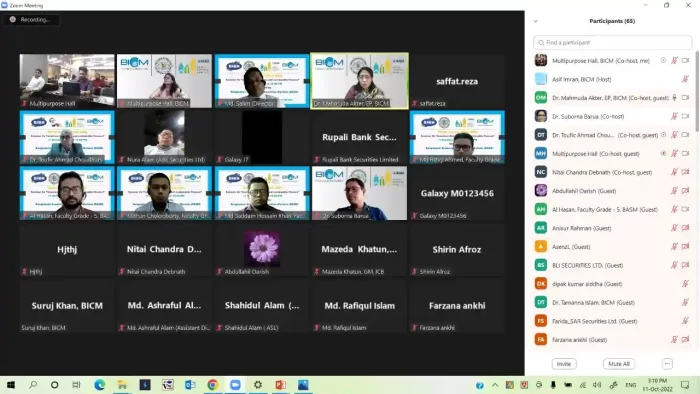Toggle muted microphone for Asif Imran host
Image resolution: width=700 pixels, height=394 pixels.
click(x=685, y=79)
